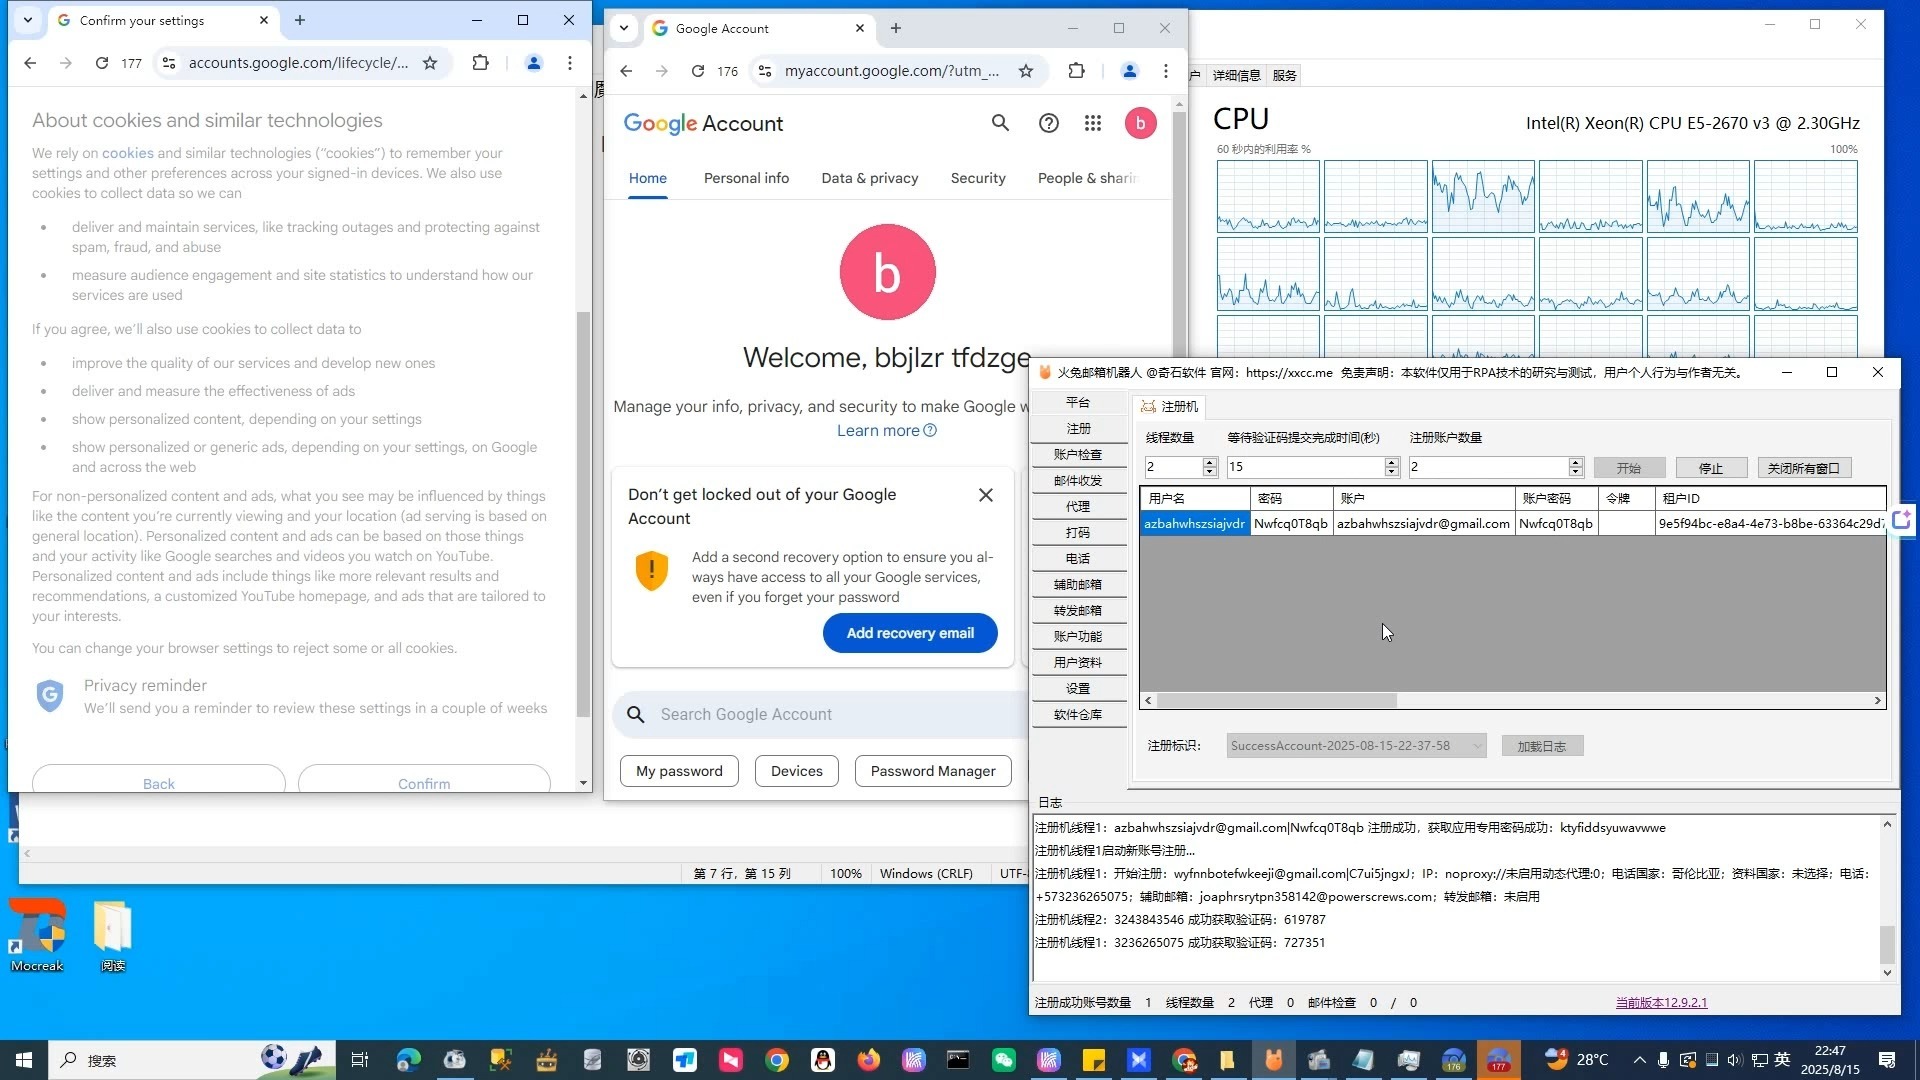Open the tab search dropdown in the Google Account window
Screen dimensions: 1920x1080
624,28
